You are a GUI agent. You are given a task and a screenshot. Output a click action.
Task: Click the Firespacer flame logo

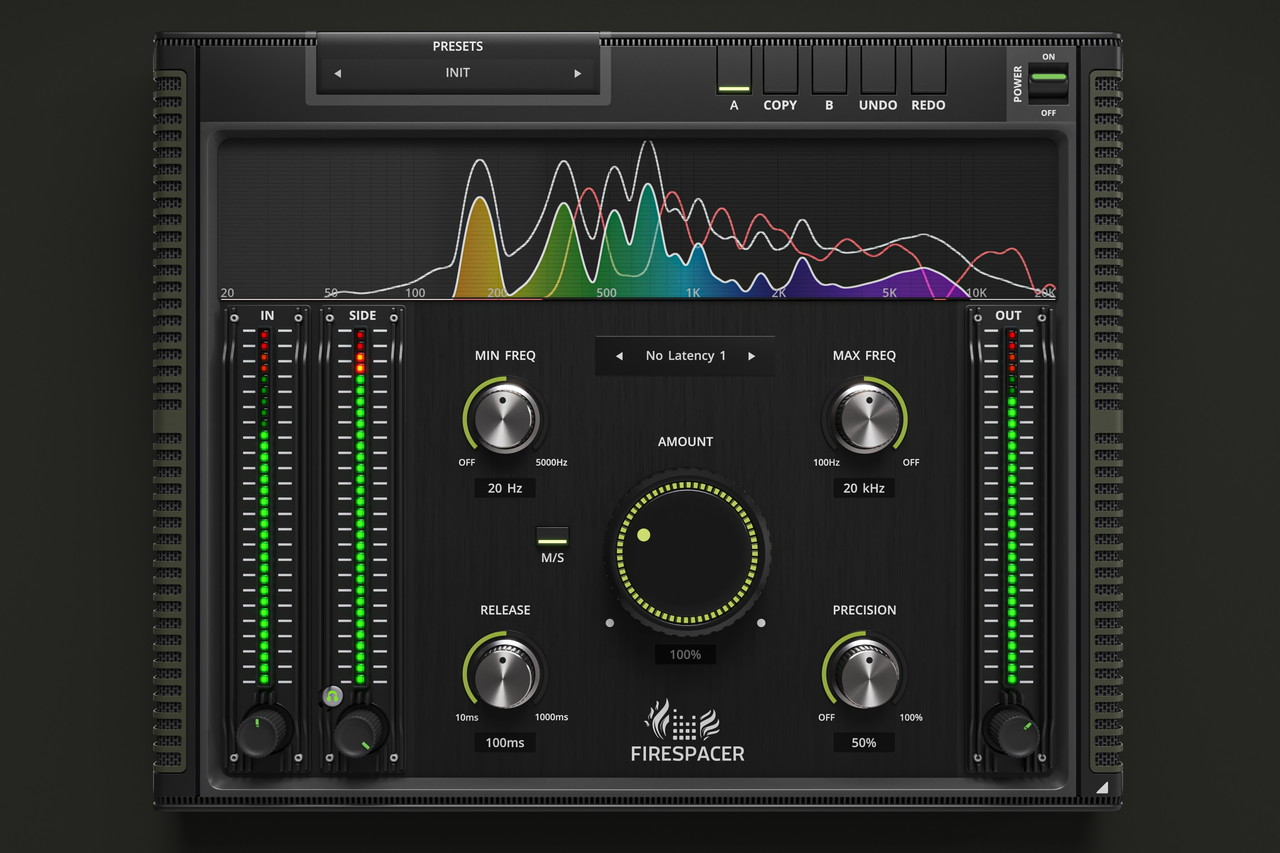tap(687, 720)
